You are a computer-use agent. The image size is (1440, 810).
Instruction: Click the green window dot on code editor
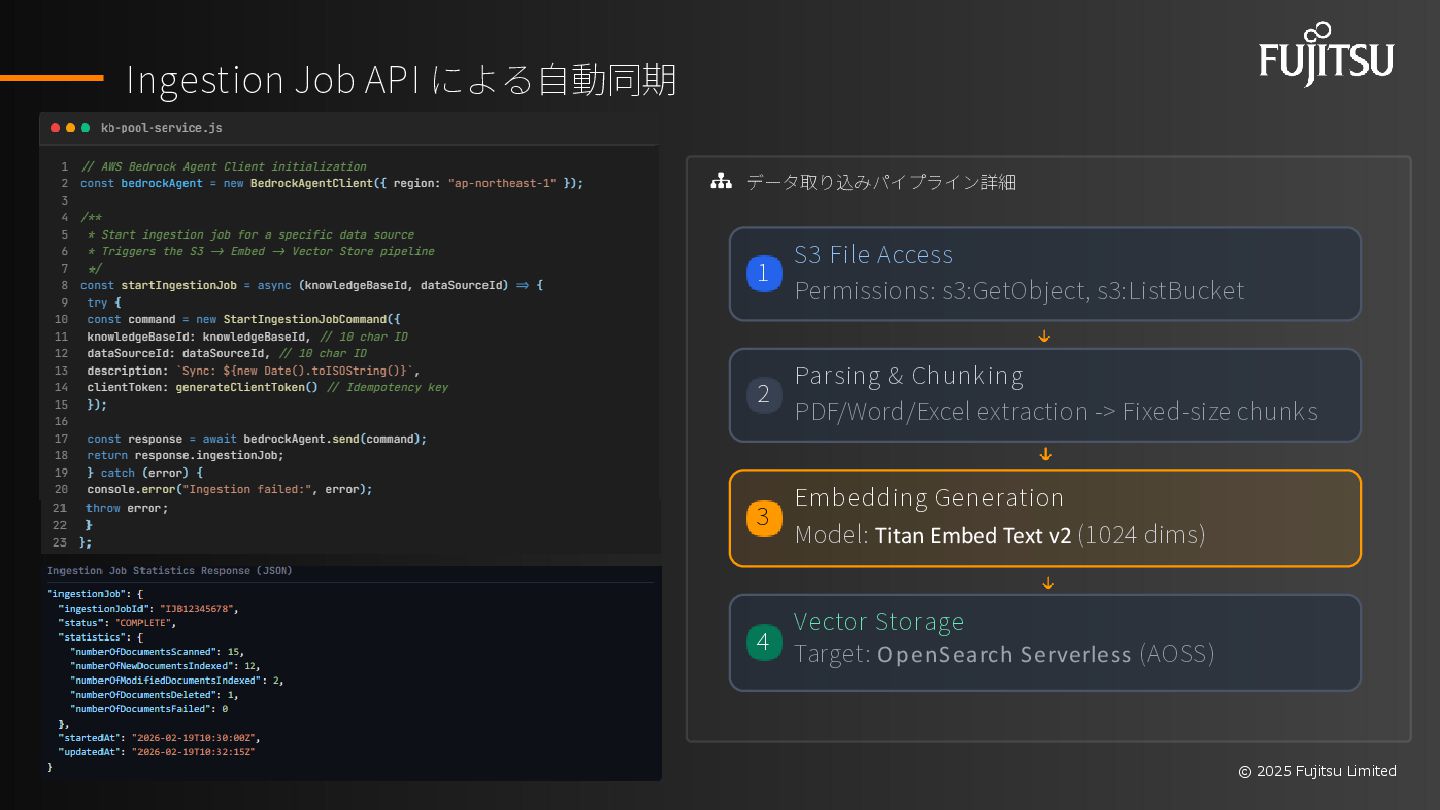[x=85, y=128]
